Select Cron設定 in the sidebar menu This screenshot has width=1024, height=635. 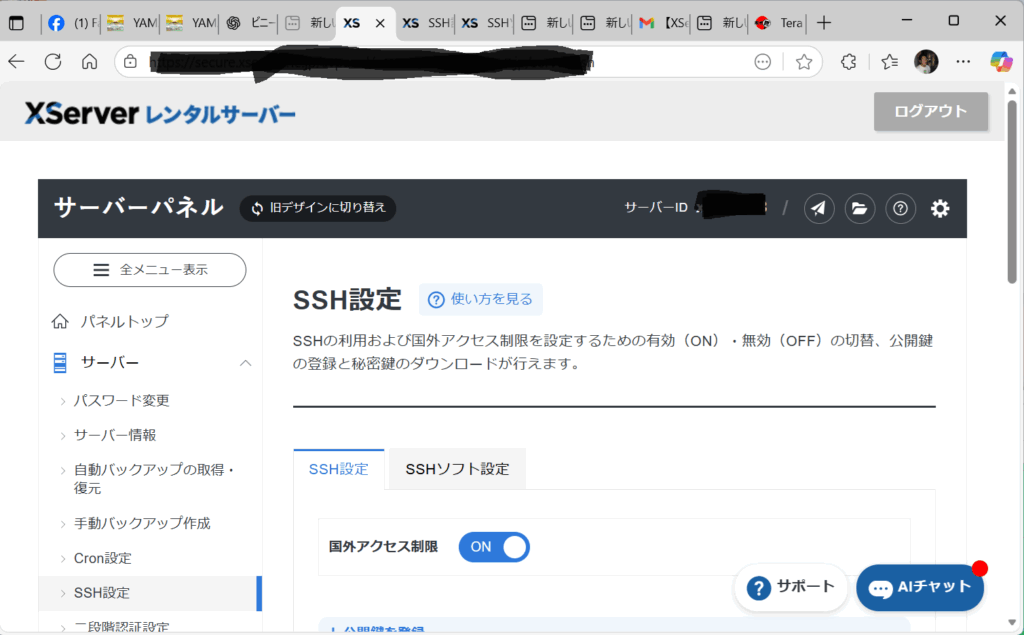tap(102, 558)
